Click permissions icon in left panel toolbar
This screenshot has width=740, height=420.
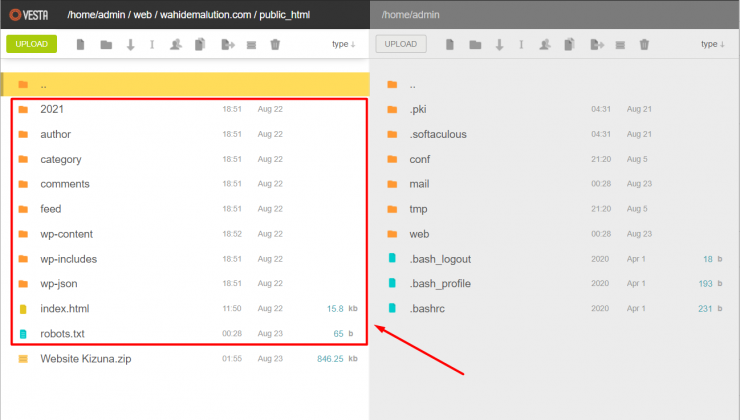coord(176,44)
